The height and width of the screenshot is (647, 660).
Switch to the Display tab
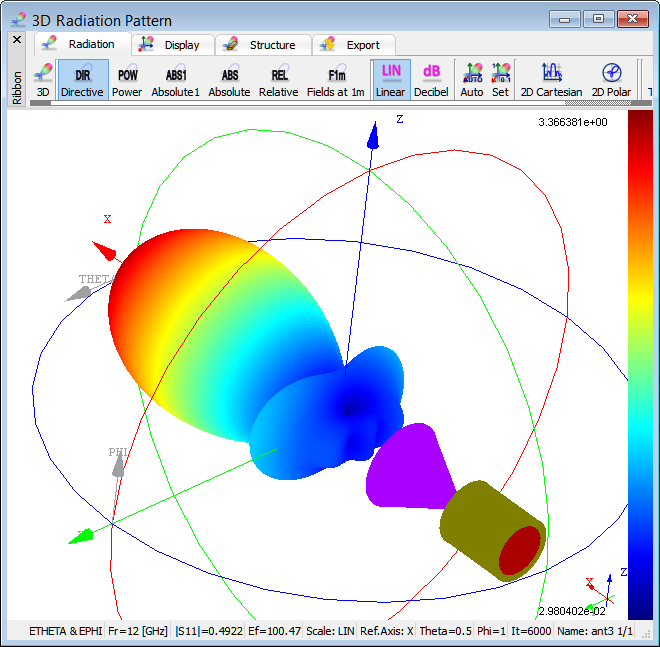point(170,45)
